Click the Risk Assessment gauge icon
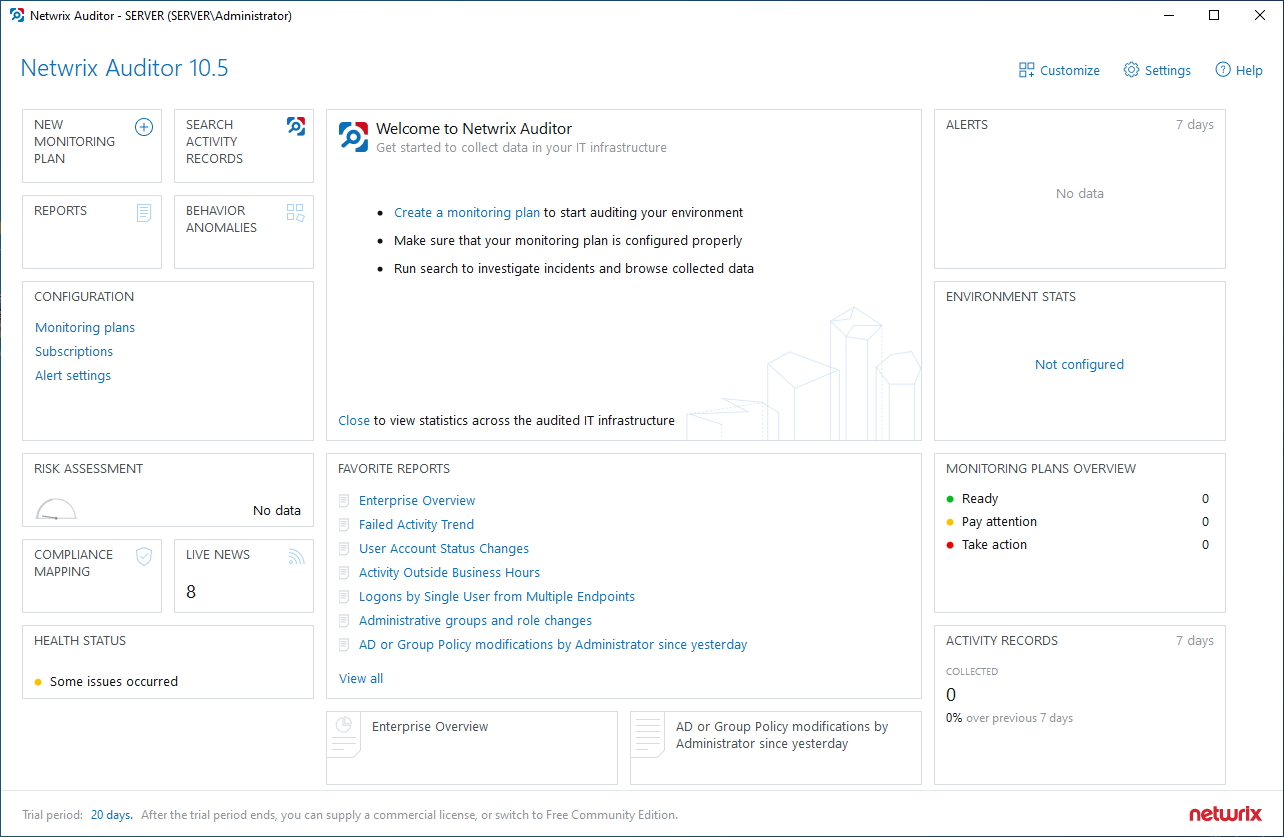This screenshot has height=837, width=1284. coord(56,509)
